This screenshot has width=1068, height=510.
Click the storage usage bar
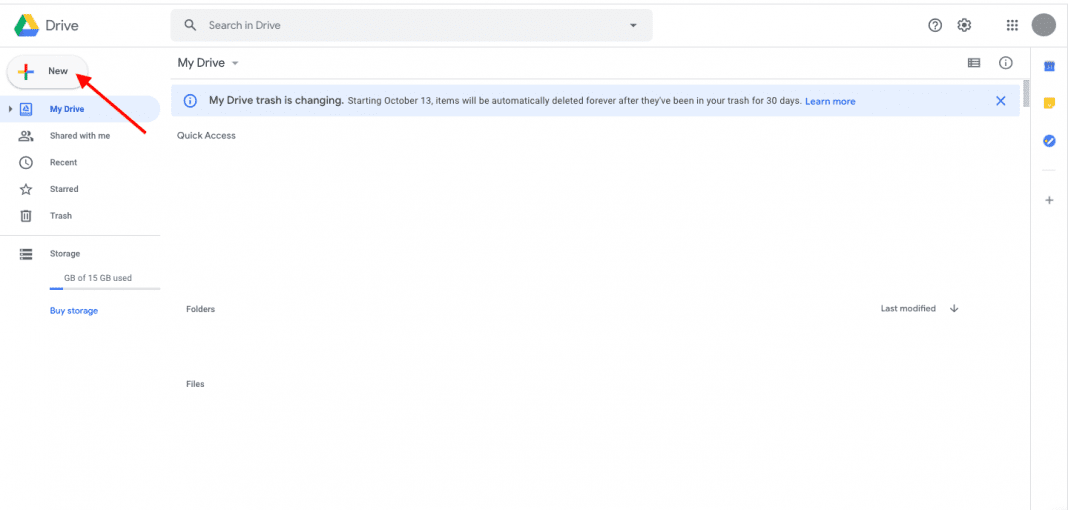tap(105, 289)
